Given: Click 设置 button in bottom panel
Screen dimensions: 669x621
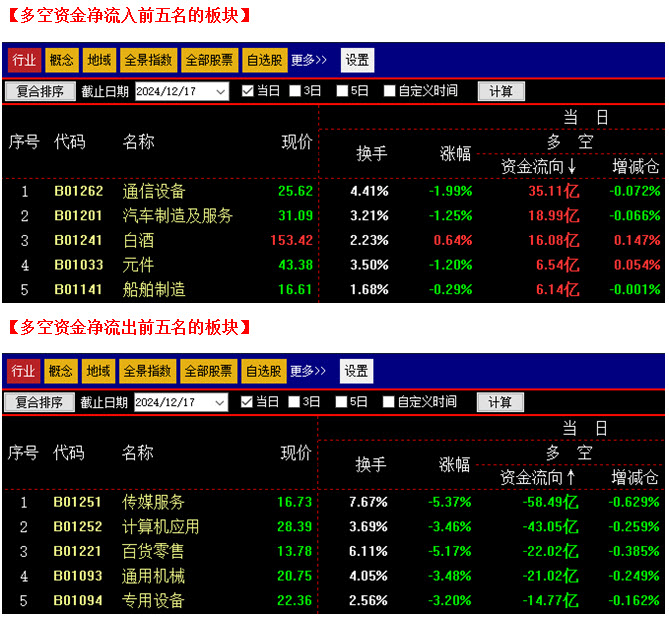Looking at the screenshot, I should click(356, 371).
